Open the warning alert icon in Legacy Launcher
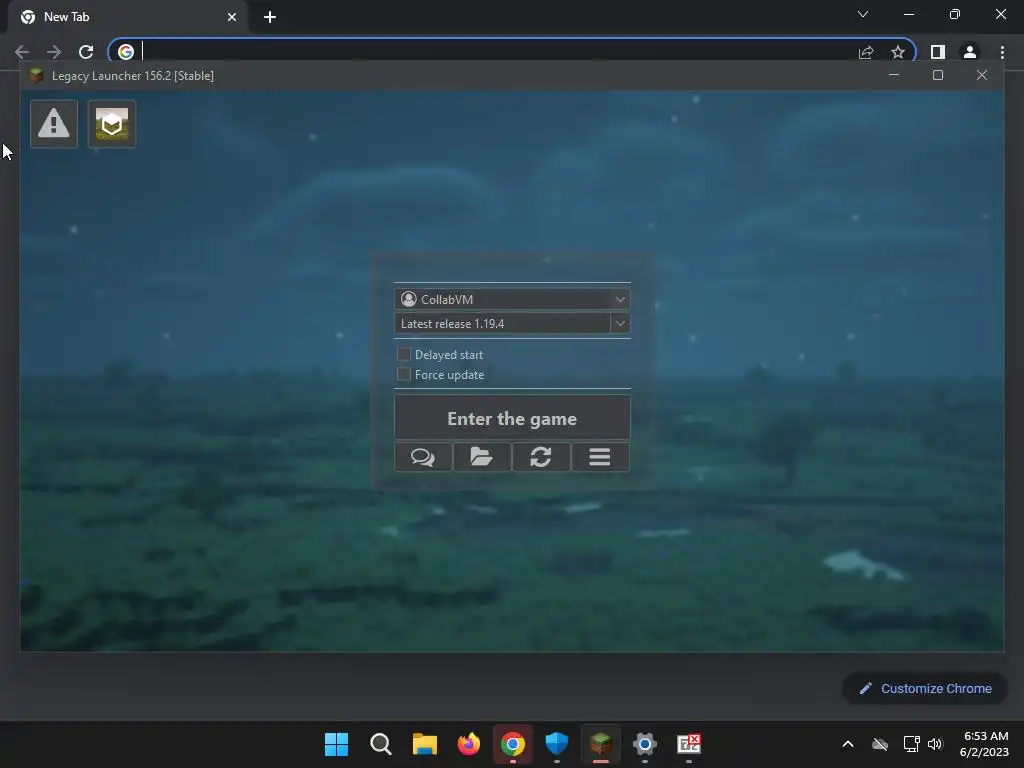 [x=54, y=123]
